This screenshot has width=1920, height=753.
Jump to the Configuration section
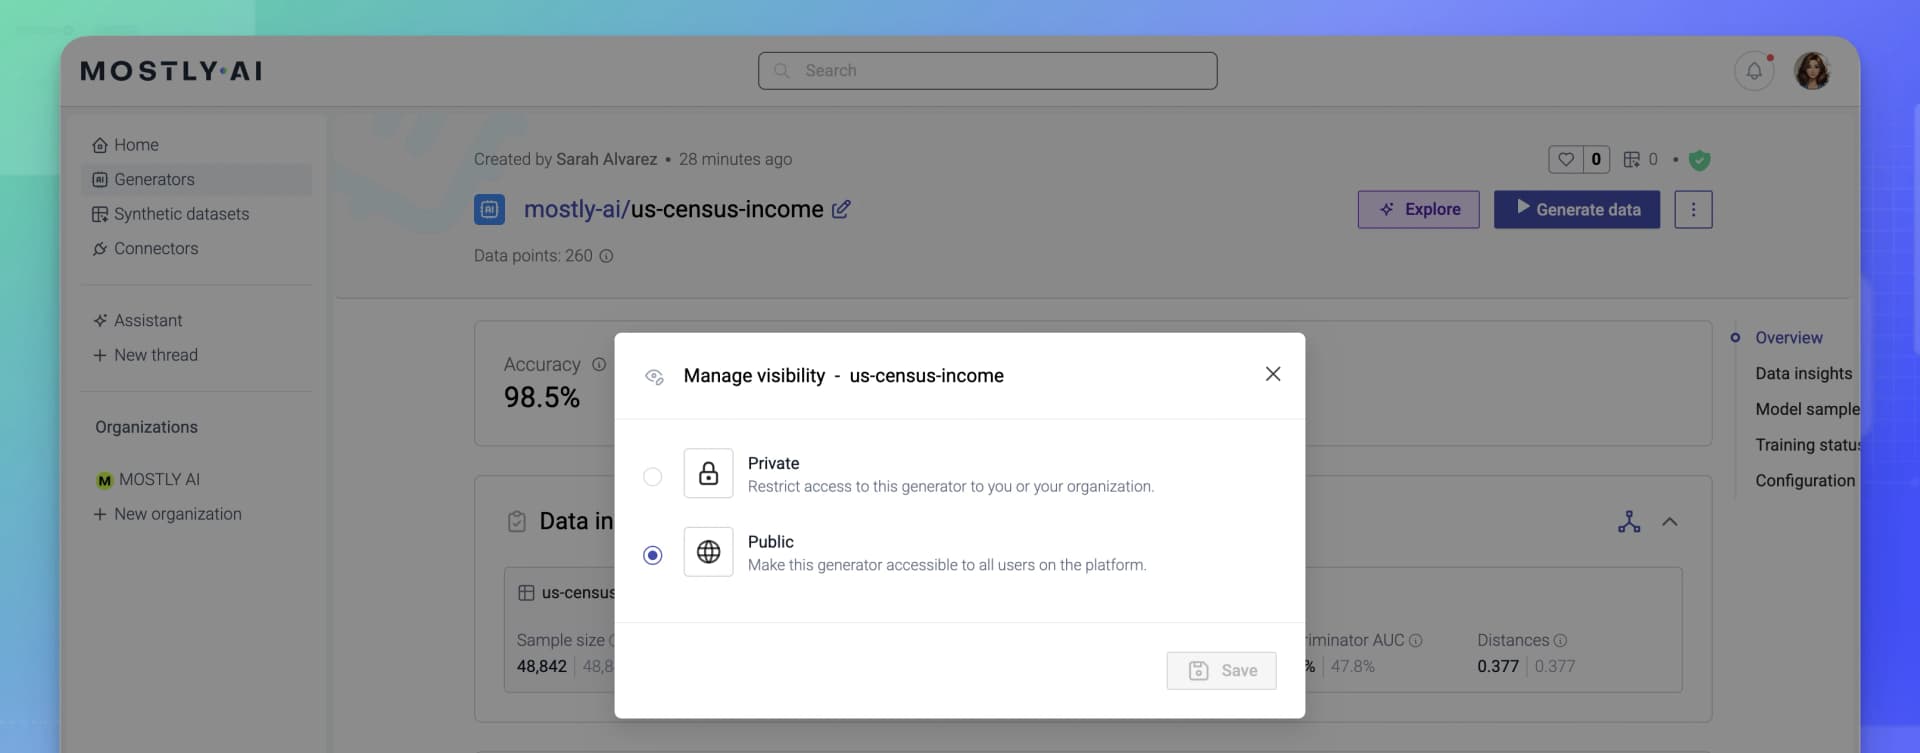coord(1805,481)
